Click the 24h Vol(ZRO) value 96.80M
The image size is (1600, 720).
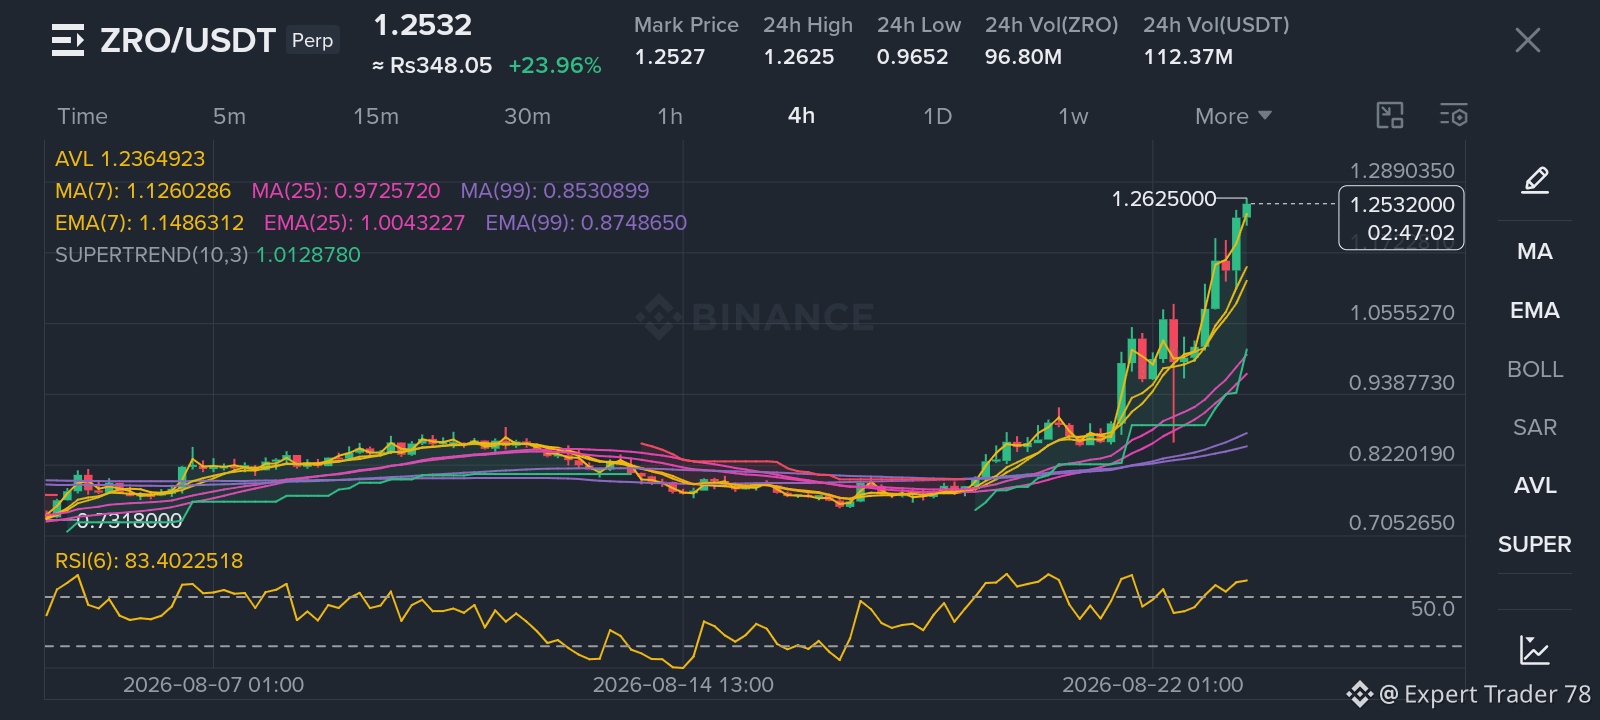point(1023,57)
